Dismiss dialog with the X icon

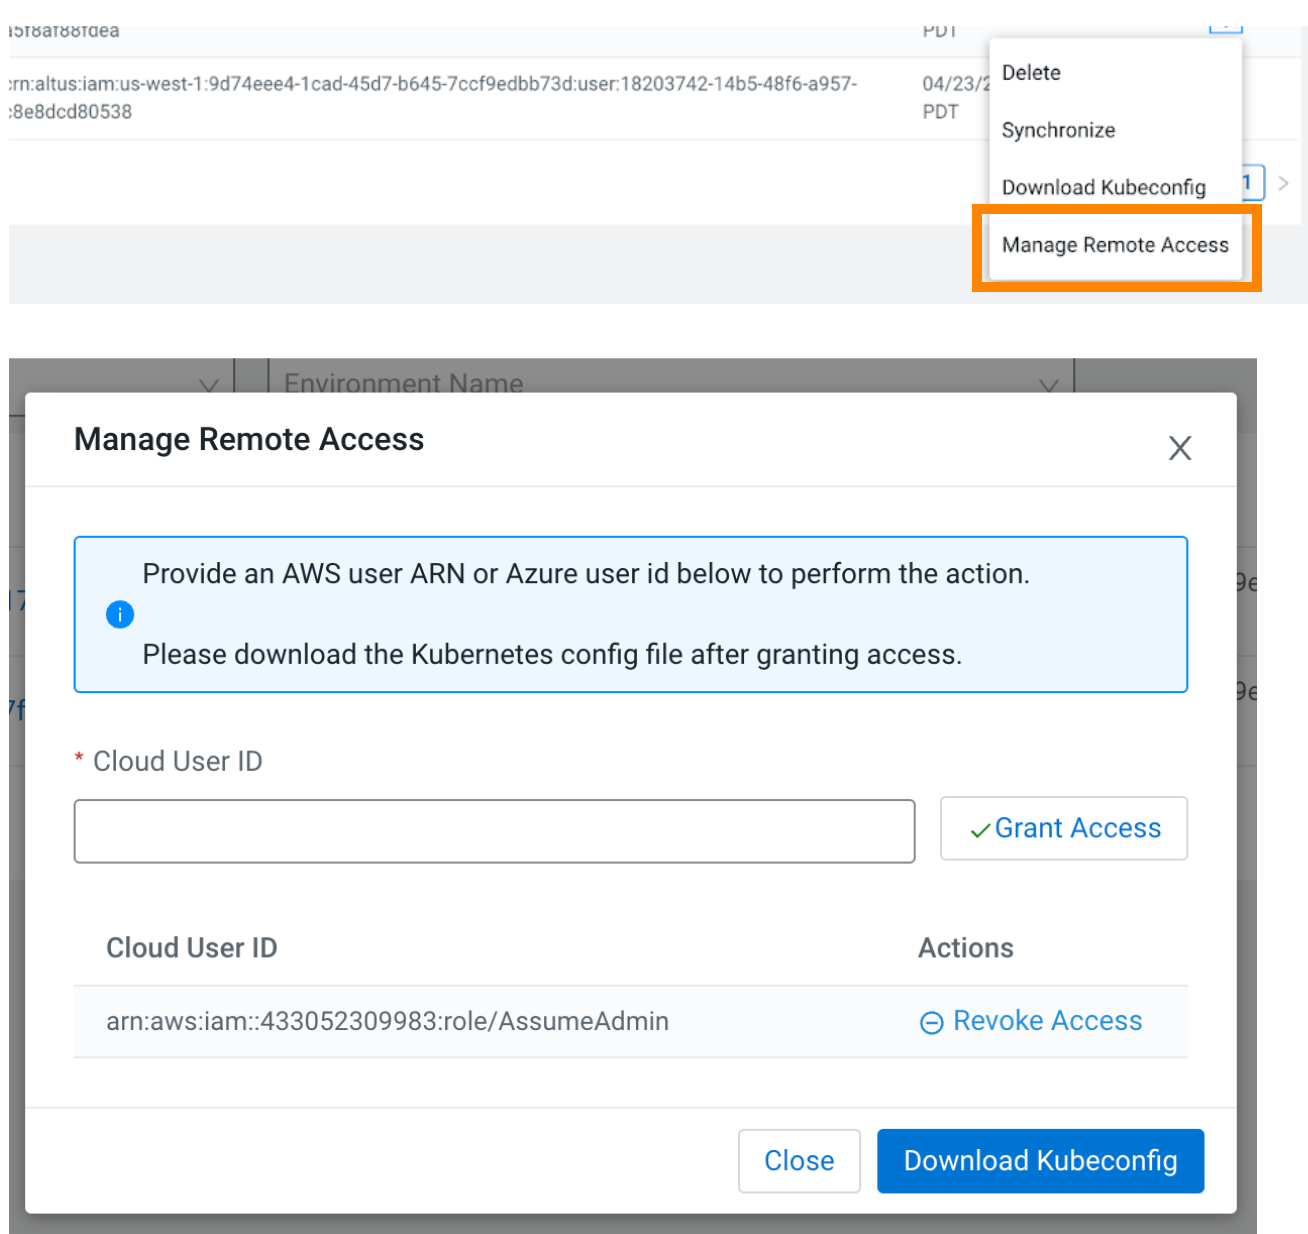1180,448
